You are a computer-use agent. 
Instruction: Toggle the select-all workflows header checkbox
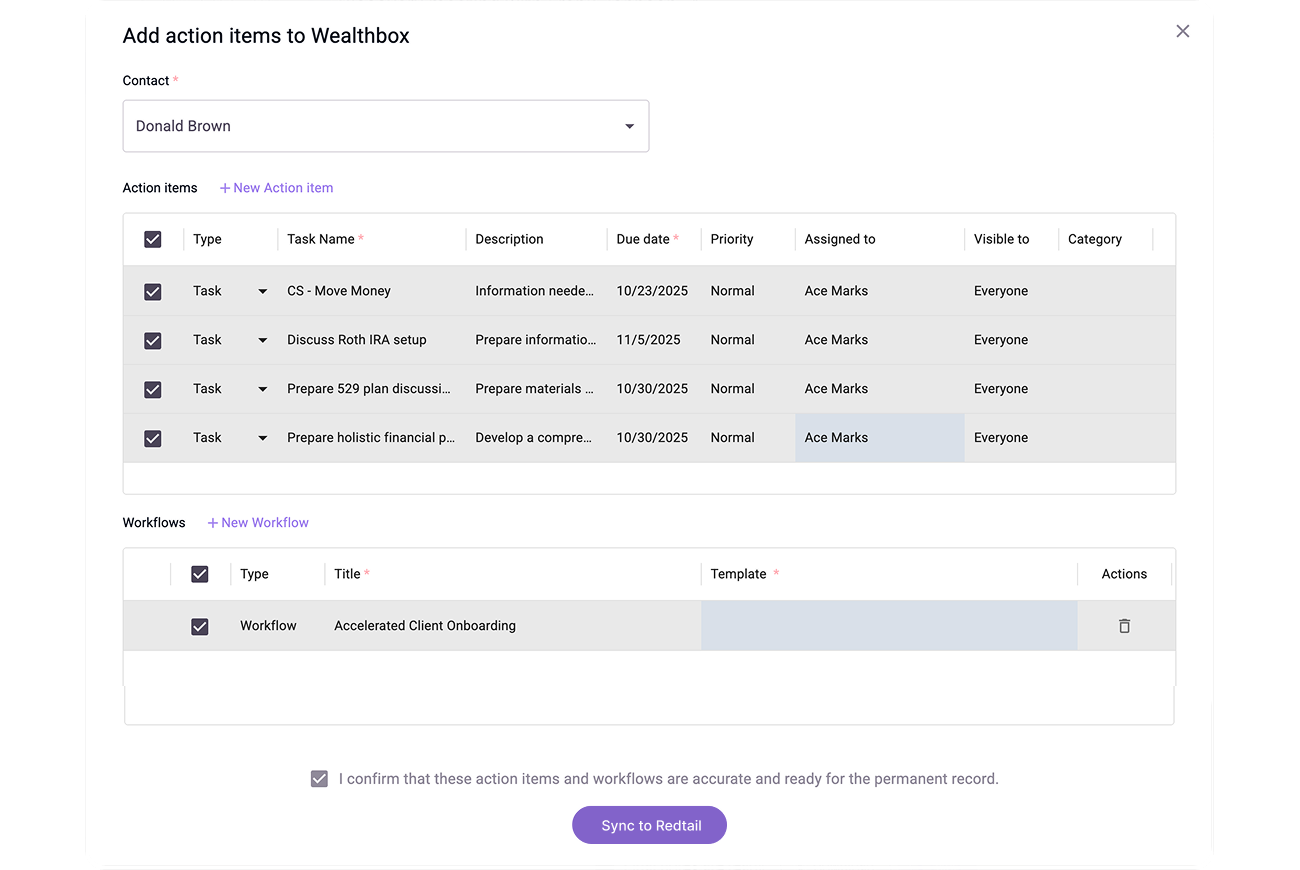(200, 575)
